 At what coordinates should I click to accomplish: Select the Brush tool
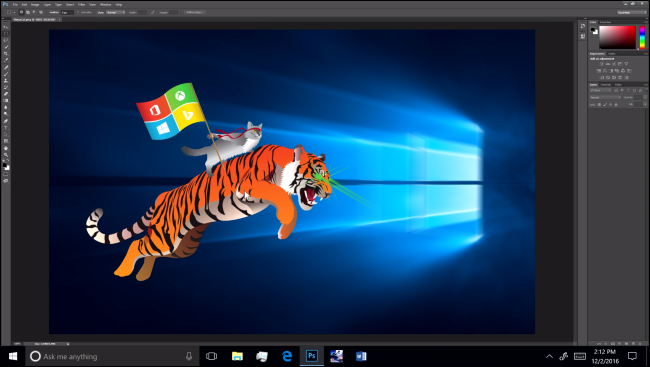[6, 74]
